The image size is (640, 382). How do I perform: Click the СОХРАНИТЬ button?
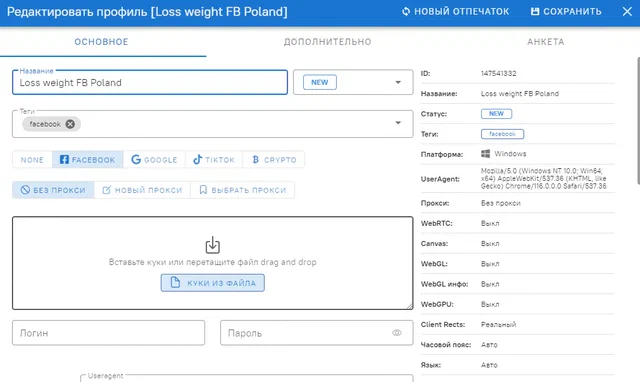(x=566, y=11)
